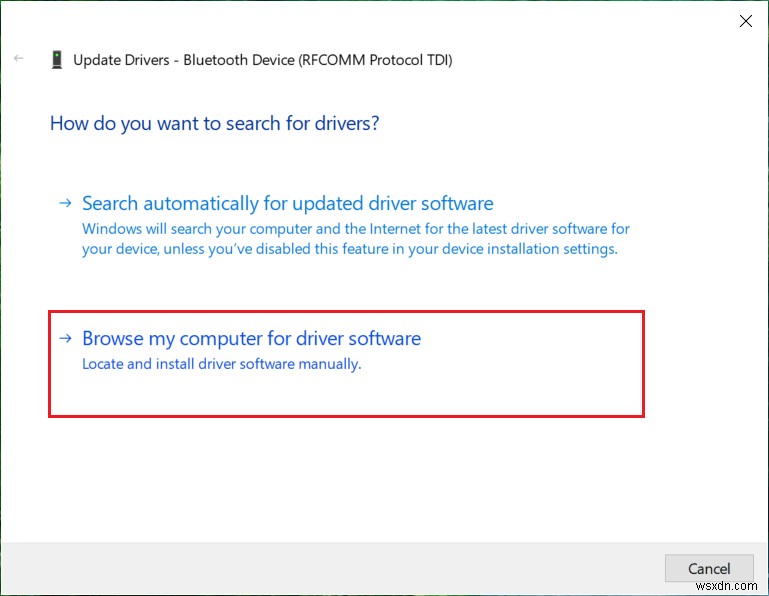Click the arrow icon beside Search automatically
The width and height of the screenshot is (769, 596).
pos(65,203)
